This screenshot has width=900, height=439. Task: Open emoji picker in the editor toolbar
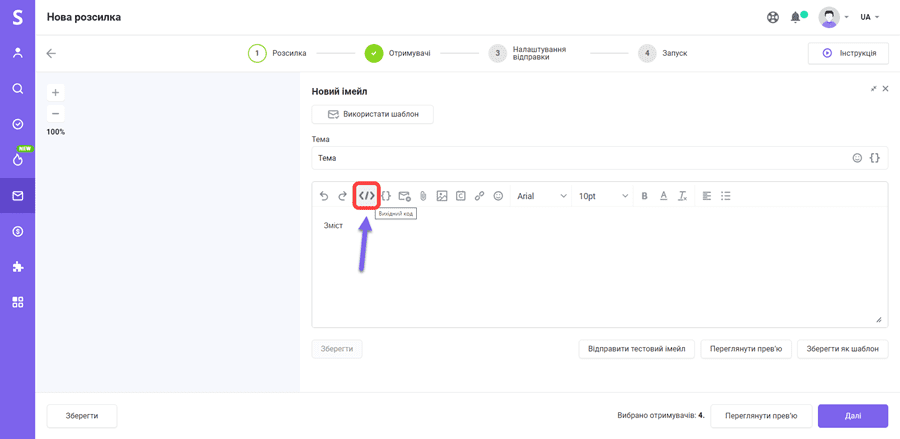click(498, 196)
